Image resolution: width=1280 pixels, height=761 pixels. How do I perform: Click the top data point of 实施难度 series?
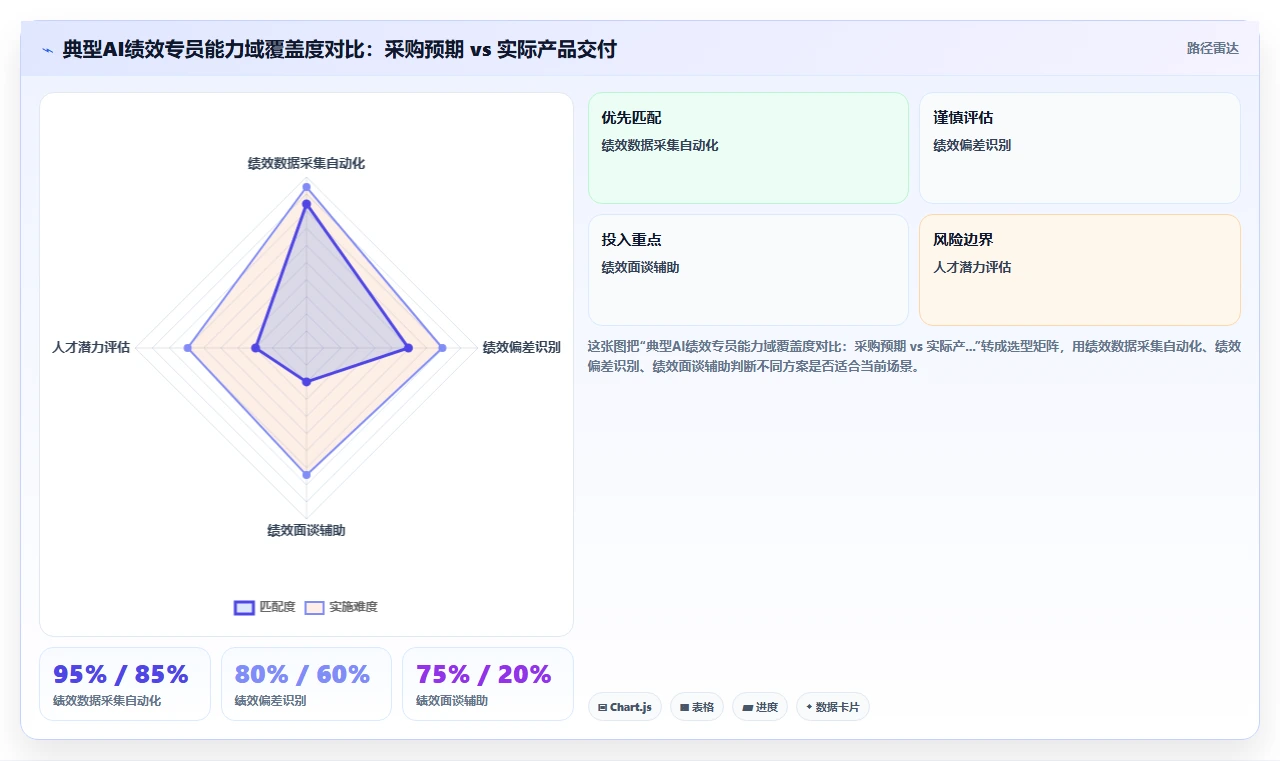tap(306, 187)
